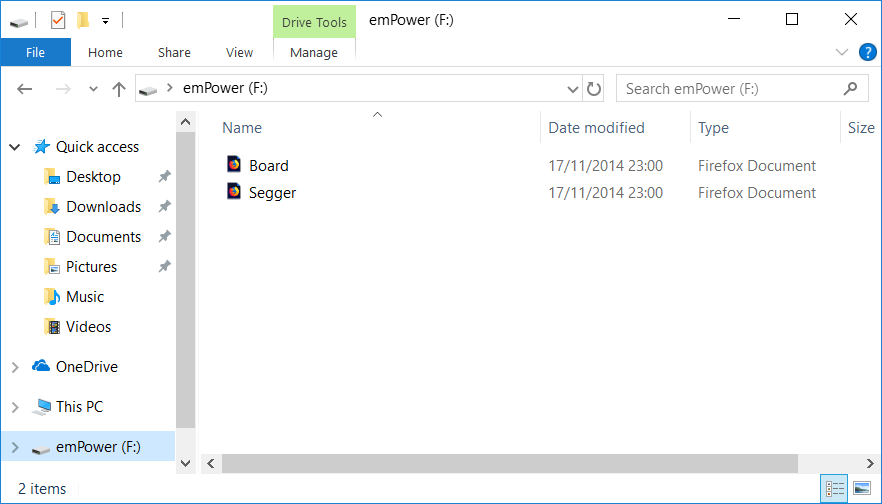This screenshot has height=504, width=882.
Task: Refresh the emPower (F:) folder
Action: (x=593, y=89)
